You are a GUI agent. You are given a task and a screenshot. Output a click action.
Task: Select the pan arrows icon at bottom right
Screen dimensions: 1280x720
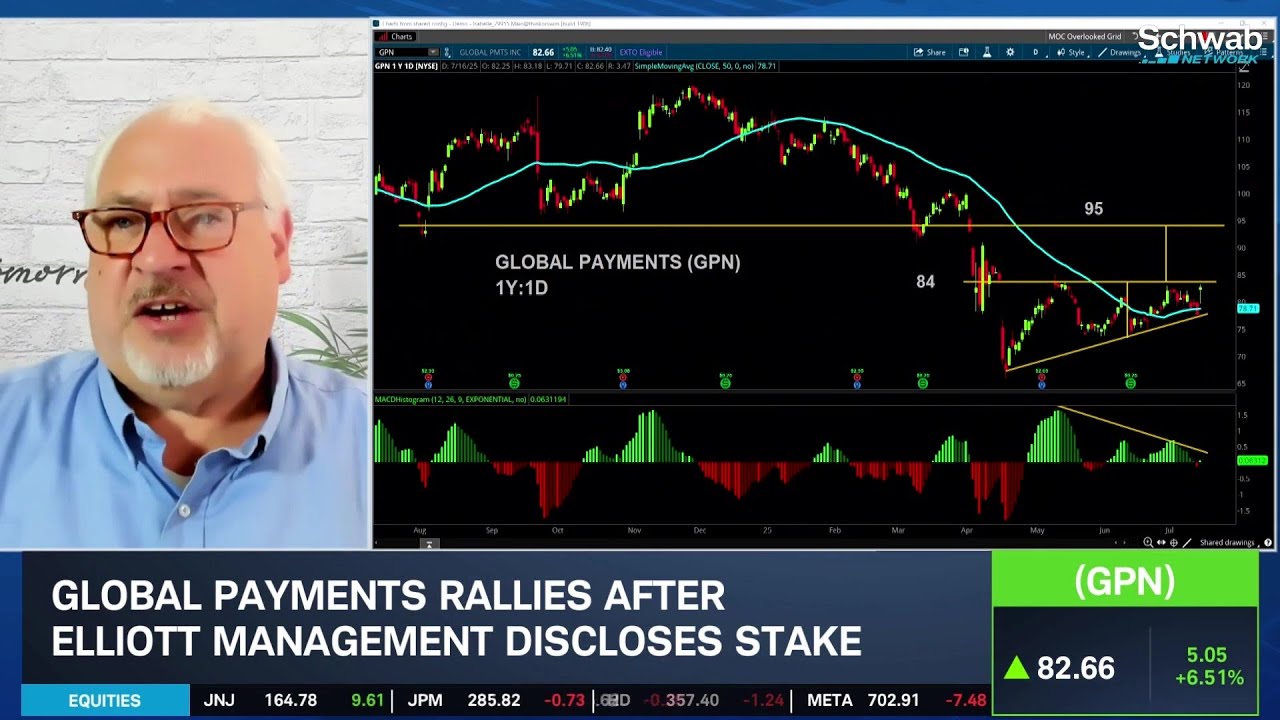coord(1161,542)
